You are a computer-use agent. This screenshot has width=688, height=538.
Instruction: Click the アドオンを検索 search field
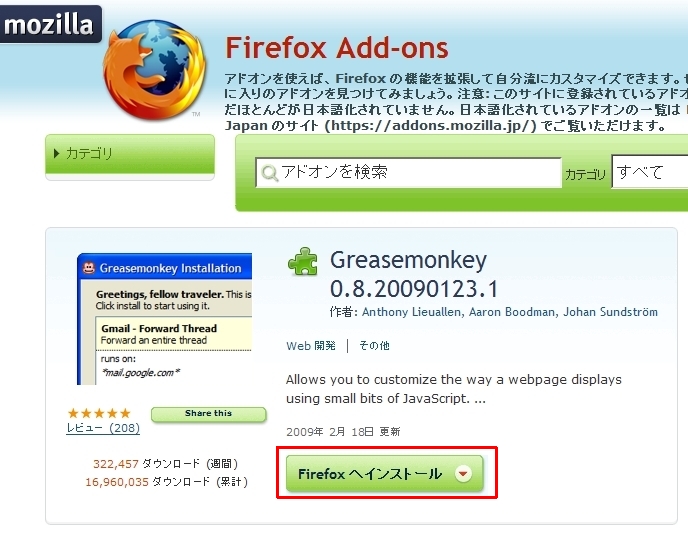coord(408,172)
